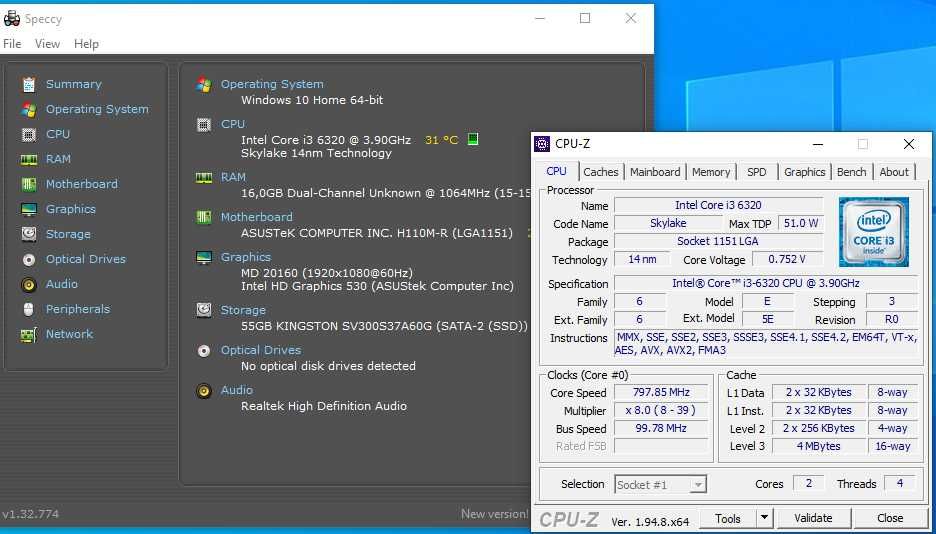Open the CPU heading link in Speccy summary

coord(233,124)
